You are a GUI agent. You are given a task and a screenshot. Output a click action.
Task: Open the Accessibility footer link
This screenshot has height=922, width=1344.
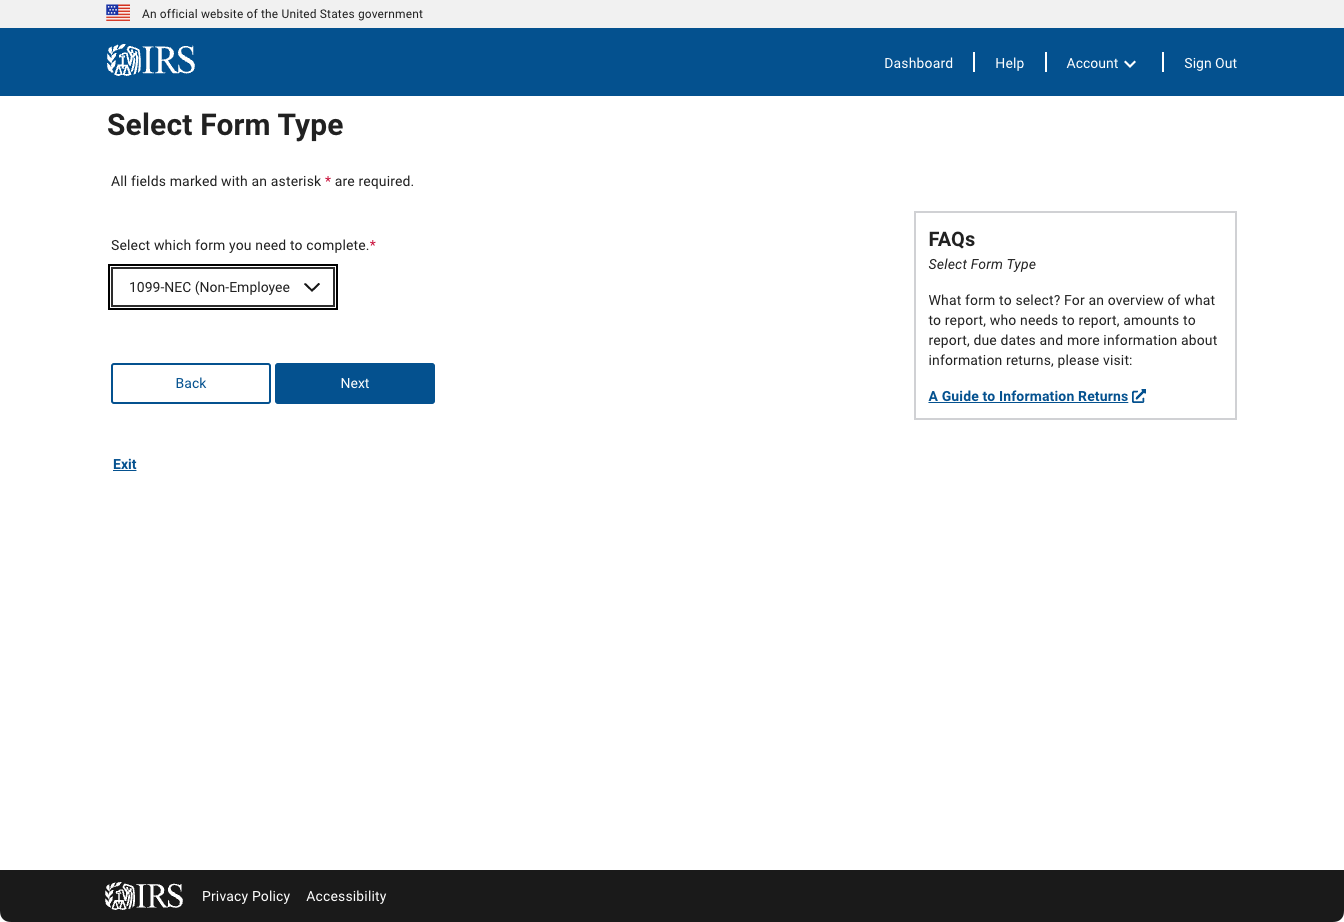click(x=346, y=896)
